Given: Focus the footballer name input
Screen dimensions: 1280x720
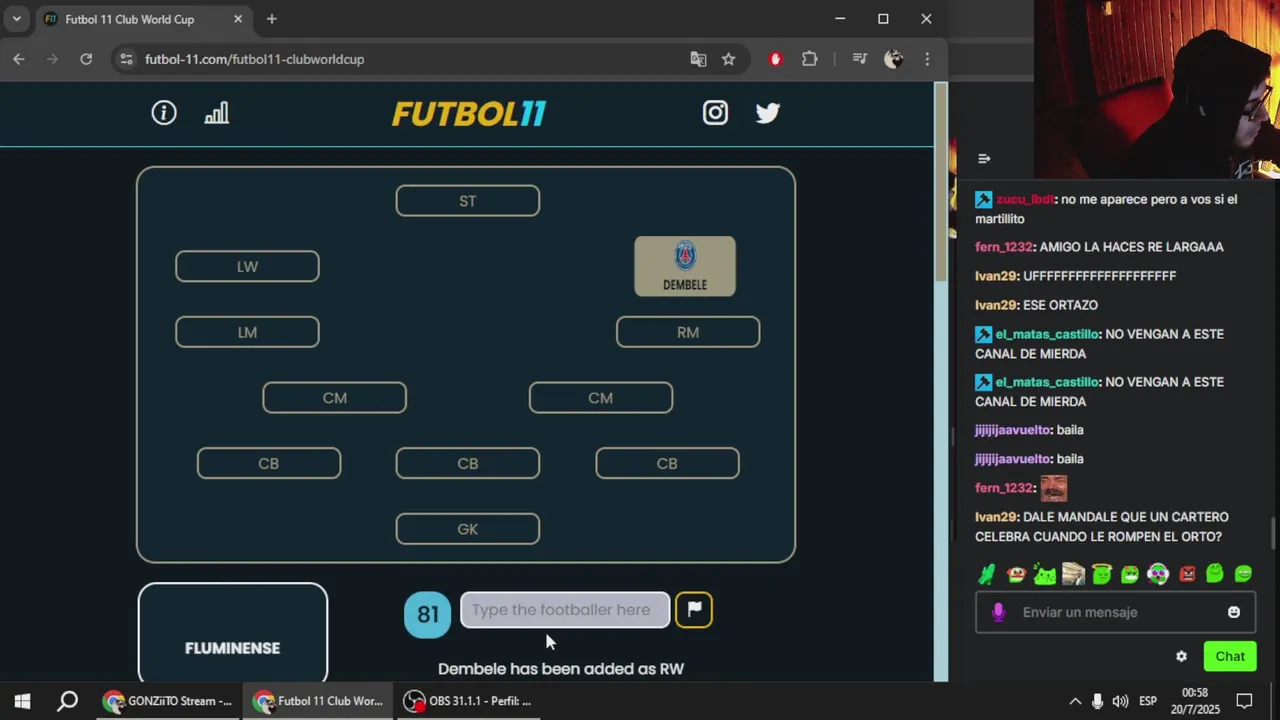Looking at the screenshot, I should click(565, 610).
